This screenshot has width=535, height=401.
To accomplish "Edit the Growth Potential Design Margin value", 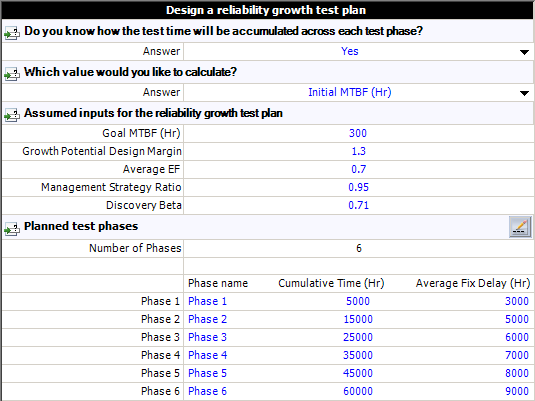I will point(358,151).
